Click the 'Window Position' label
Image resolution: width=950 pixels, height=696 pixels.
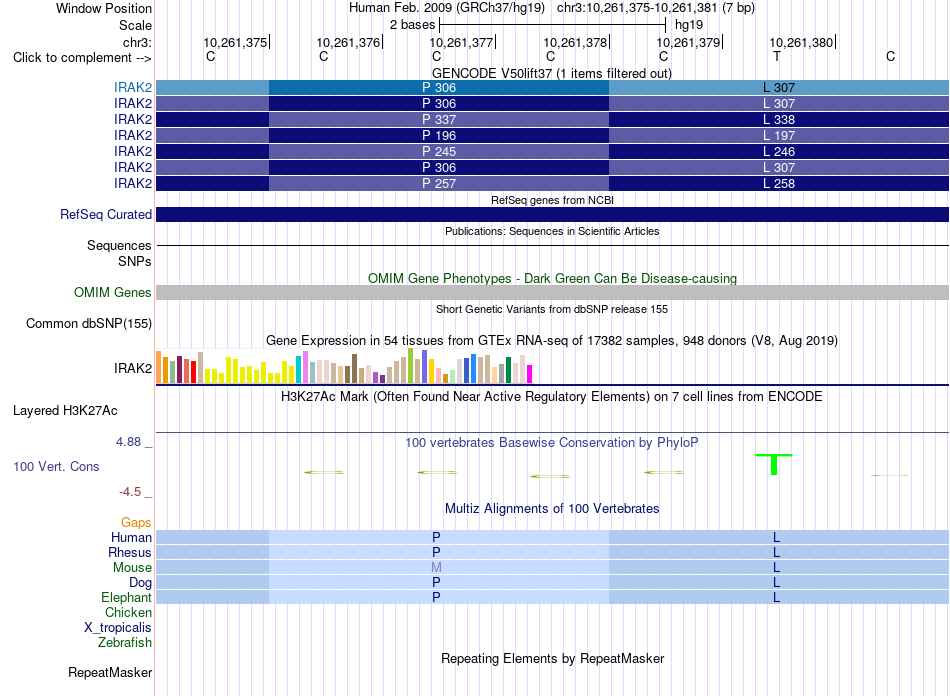point(104,8)
